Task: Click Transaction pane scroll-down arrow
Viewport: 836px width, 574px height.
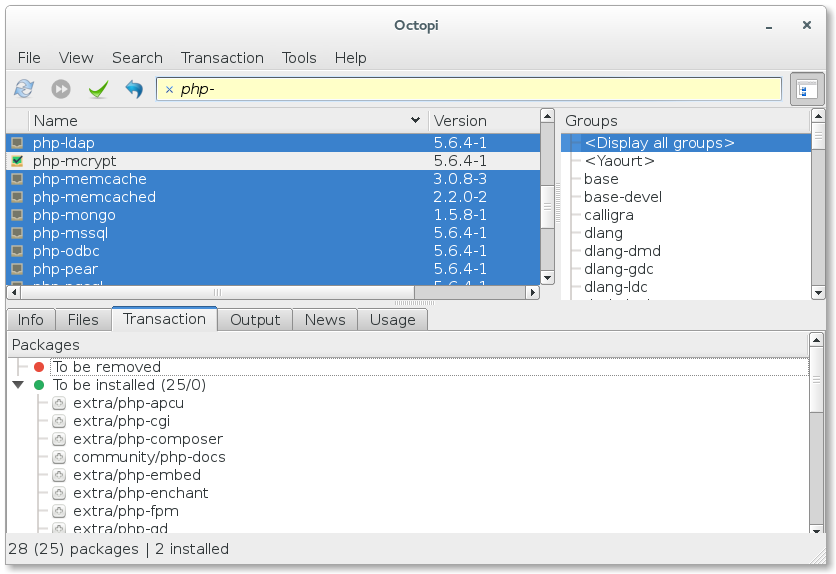Action: (816, 530)
